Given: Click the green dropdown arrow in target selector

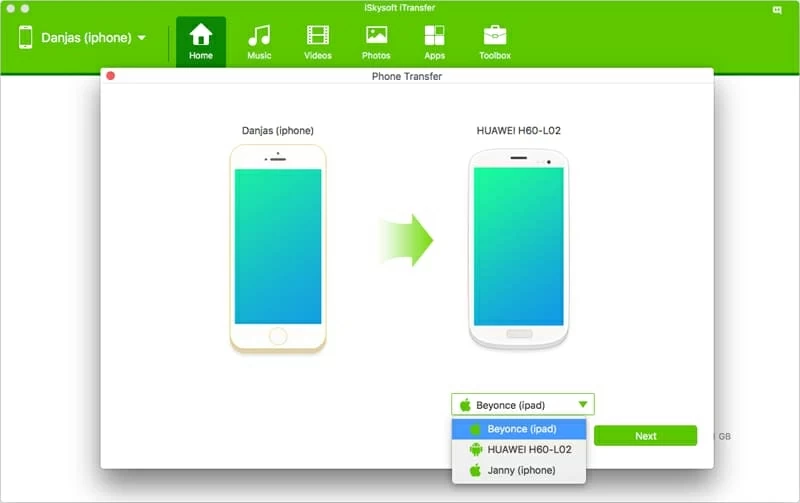Looking at the screenshot, I should [581, 405].
